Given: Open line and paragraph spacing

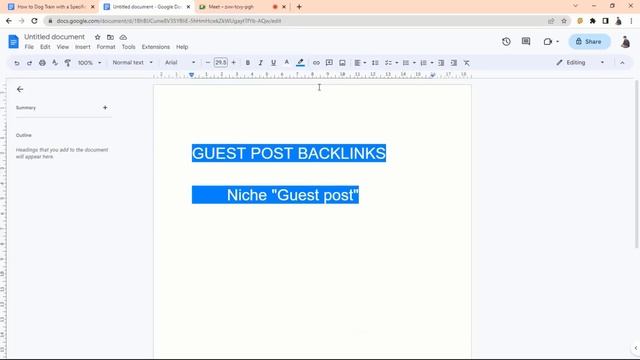Looking at the screenshot, I should 375,63.
